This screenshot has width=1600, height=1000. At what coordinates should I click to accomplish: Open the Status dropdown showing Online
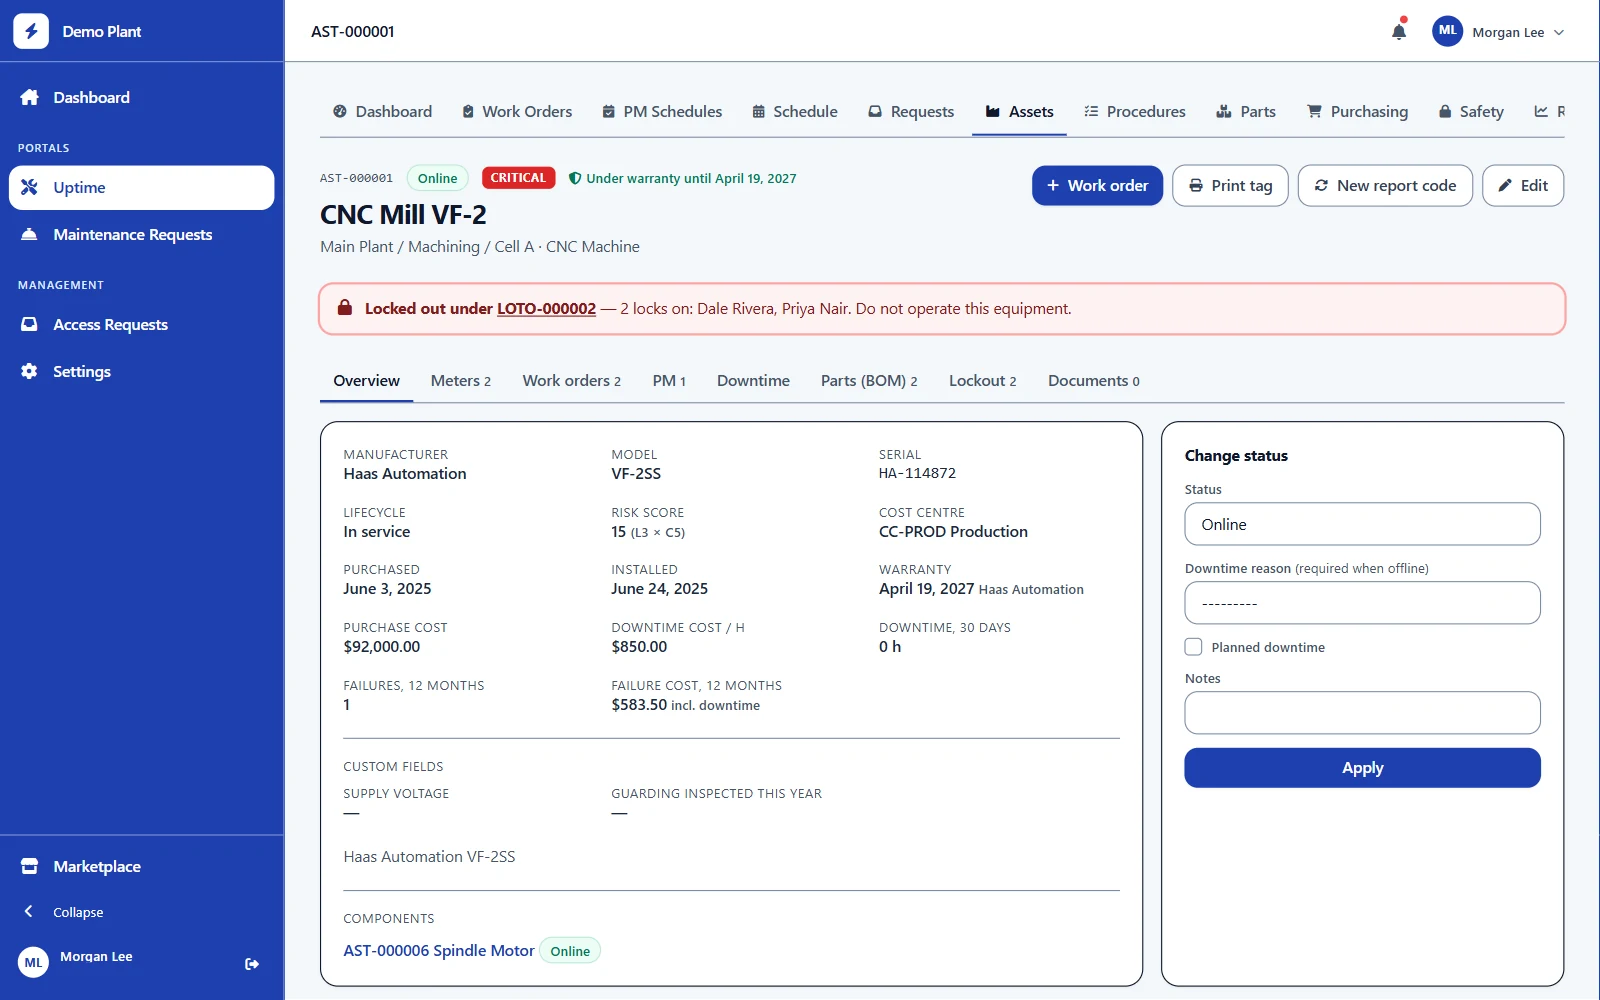pyautogui.click(x=1362, y=524)
